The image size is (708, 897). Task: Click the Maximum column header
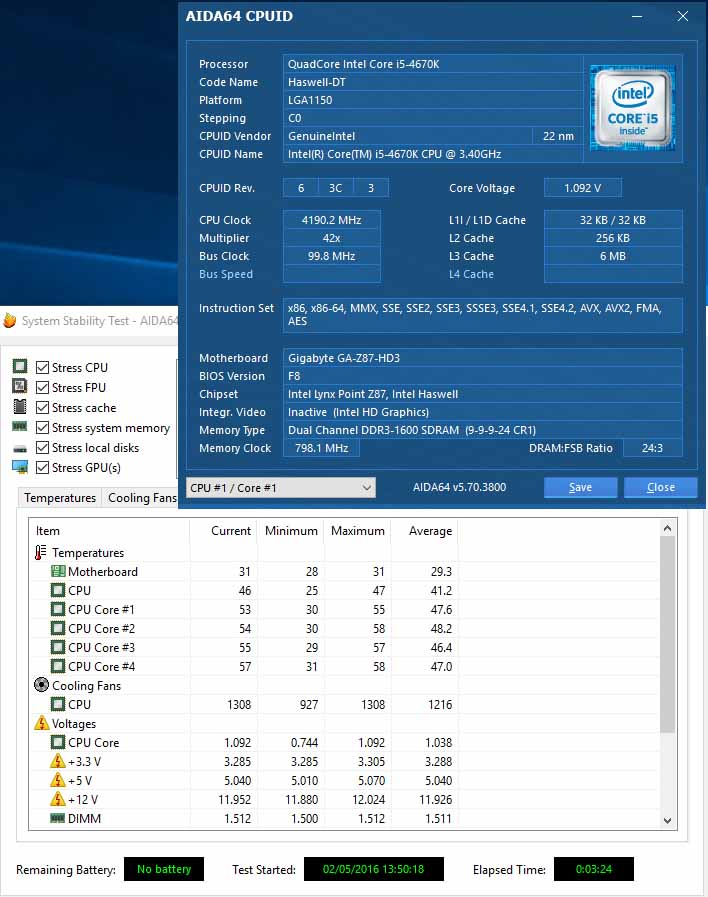(x=357, y=530)
